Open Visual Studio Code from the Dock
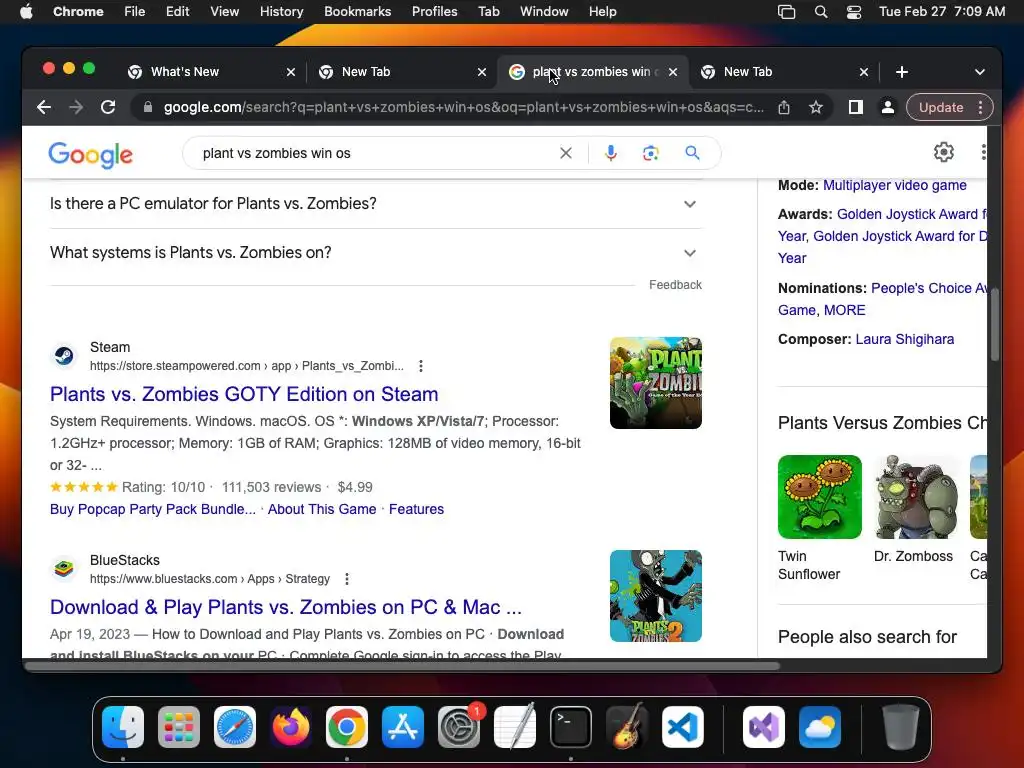1024x768 pixels. click(682, 727)
